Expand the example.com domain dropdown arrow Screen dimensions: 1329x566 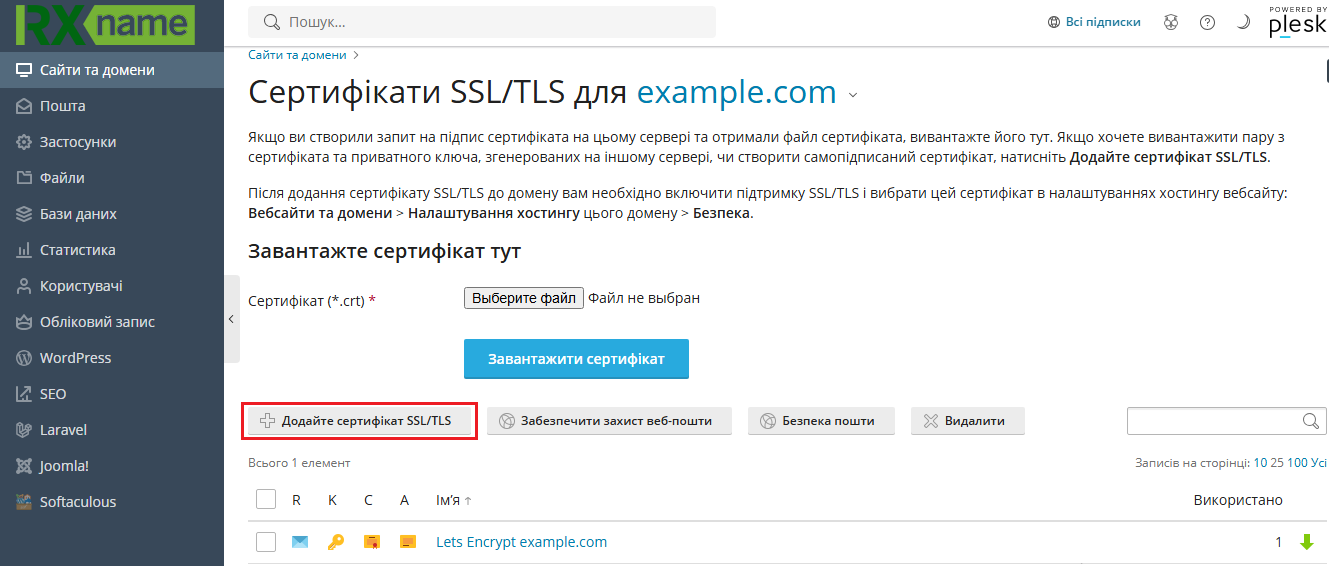click(853, 96)
